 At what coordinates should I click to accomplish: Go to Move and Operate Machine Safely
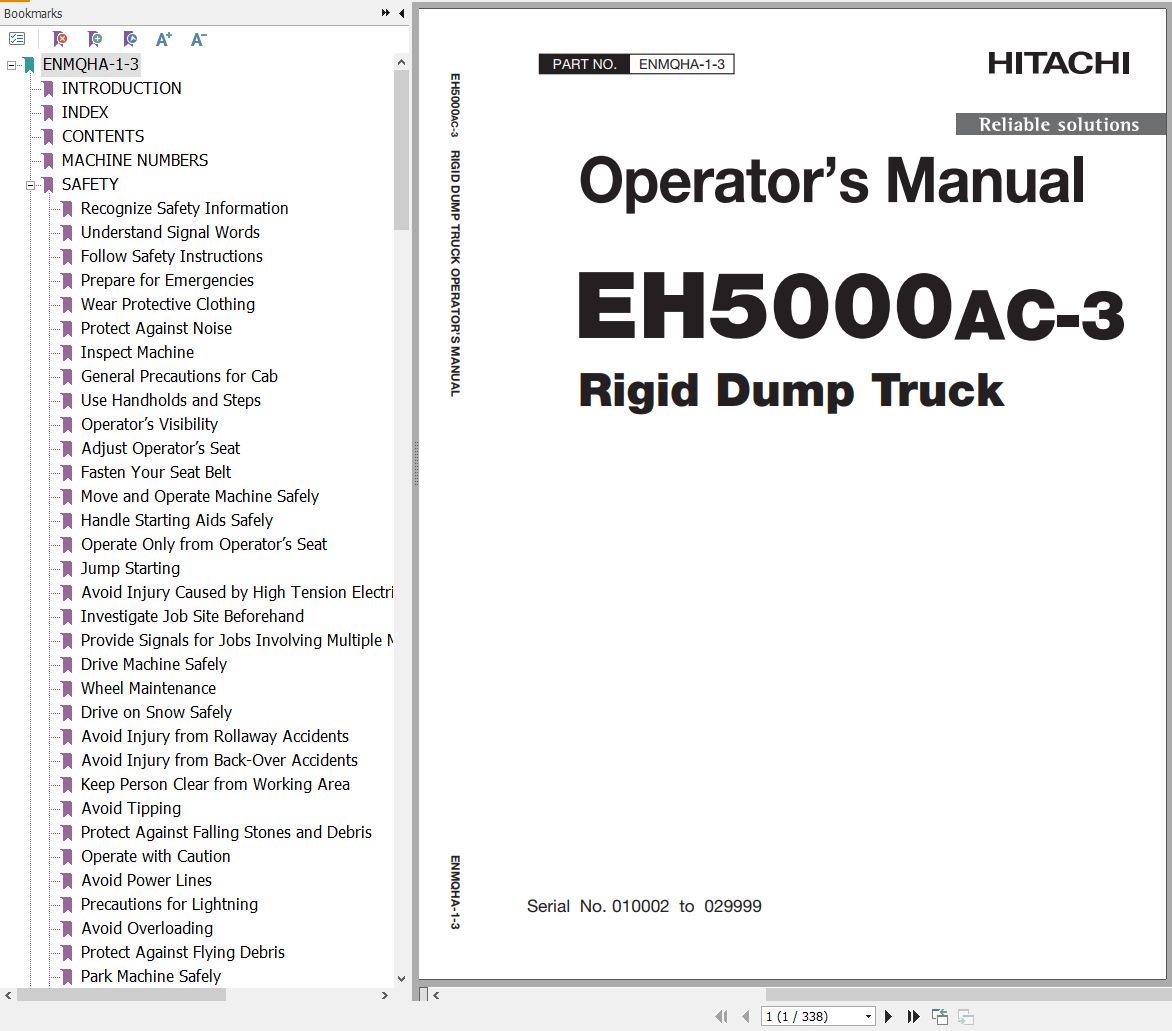(x=200, y=496)
